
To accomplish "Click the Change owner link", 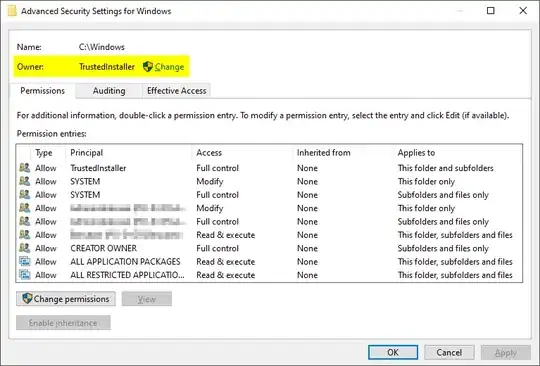I will (169, 67).
